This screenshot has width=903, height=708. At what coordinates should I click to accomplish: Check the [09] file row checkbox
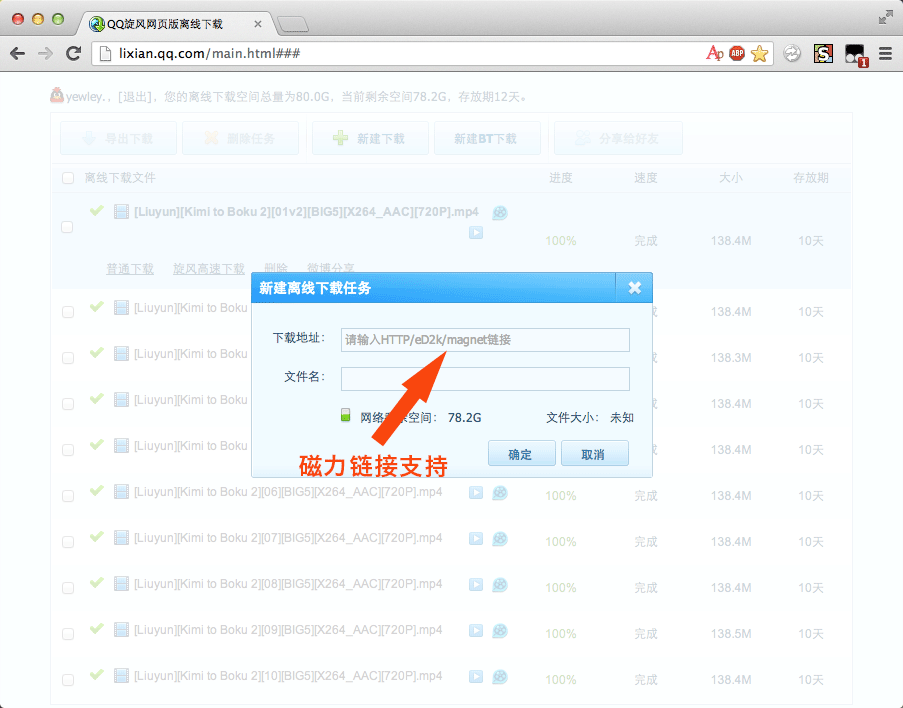(68, 634)
